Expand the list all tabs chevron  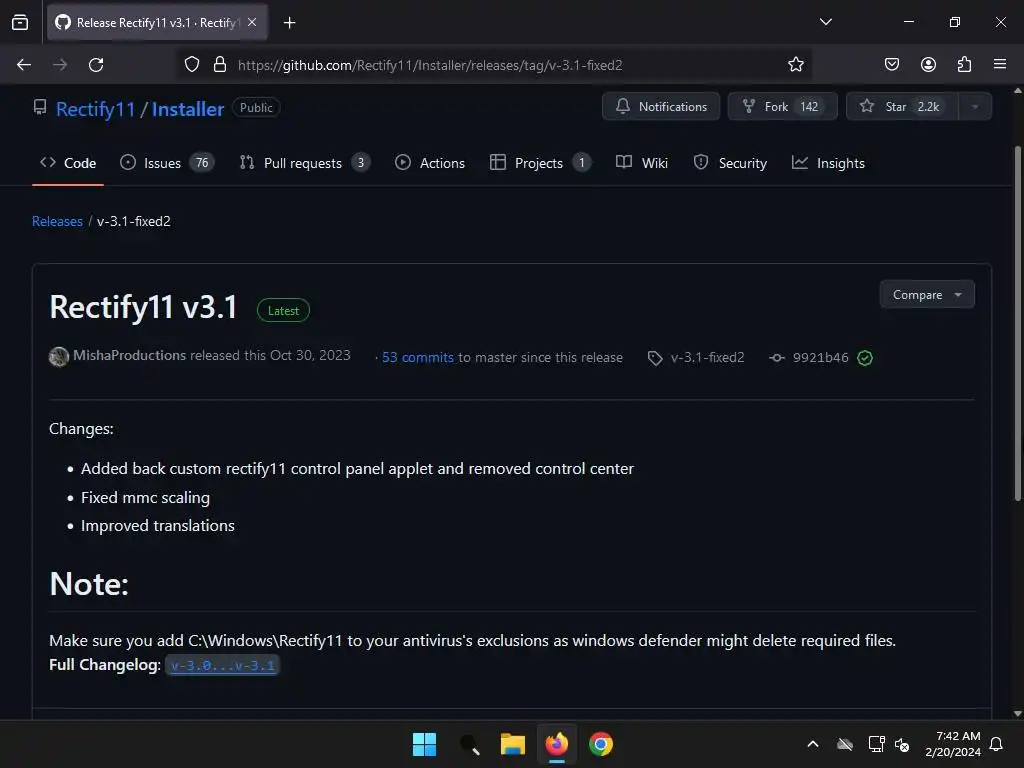(825, 22)
